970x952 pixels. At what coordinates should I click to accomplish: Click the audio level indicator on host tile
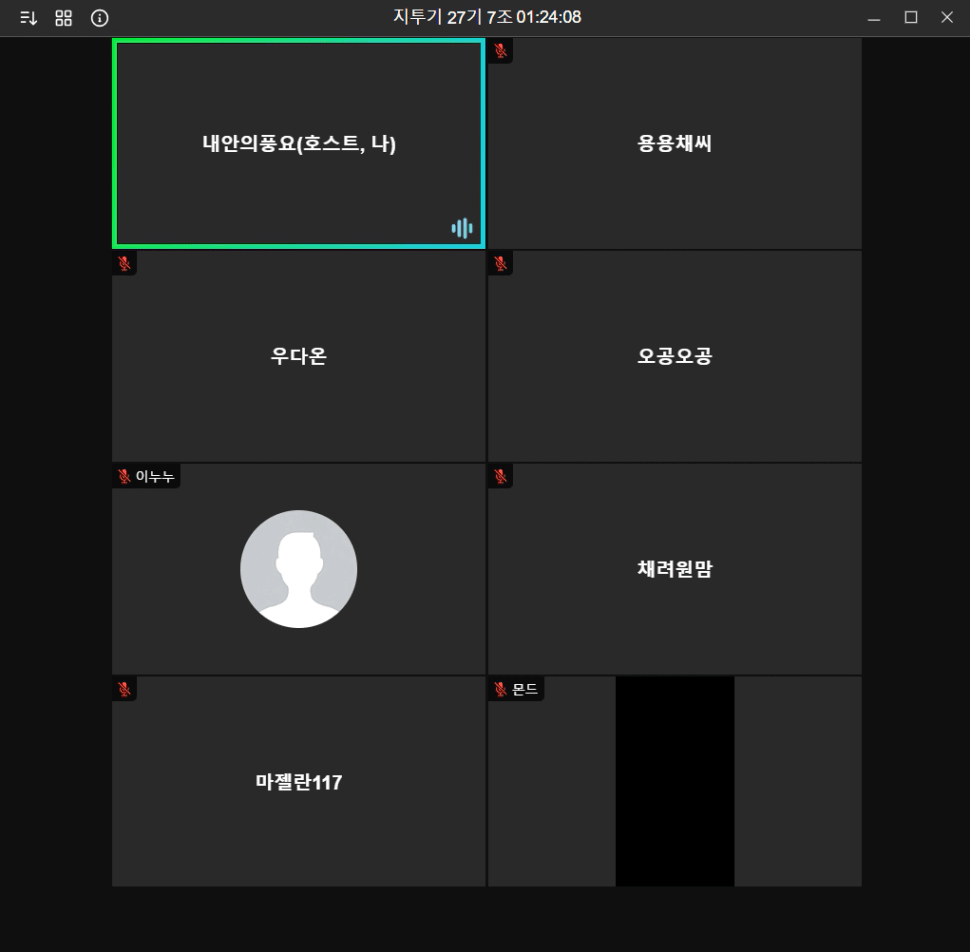[462, 228]
